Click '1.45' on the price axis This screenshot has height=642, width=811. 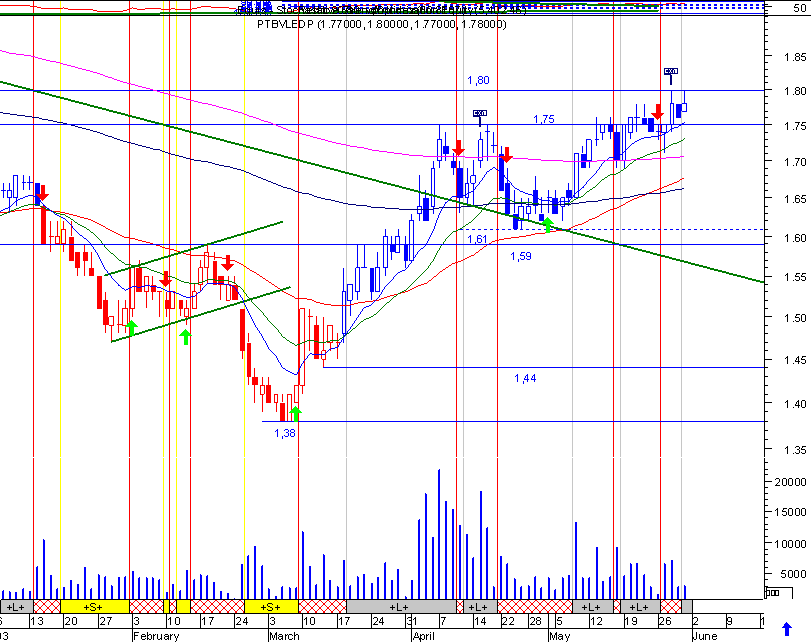794,360
